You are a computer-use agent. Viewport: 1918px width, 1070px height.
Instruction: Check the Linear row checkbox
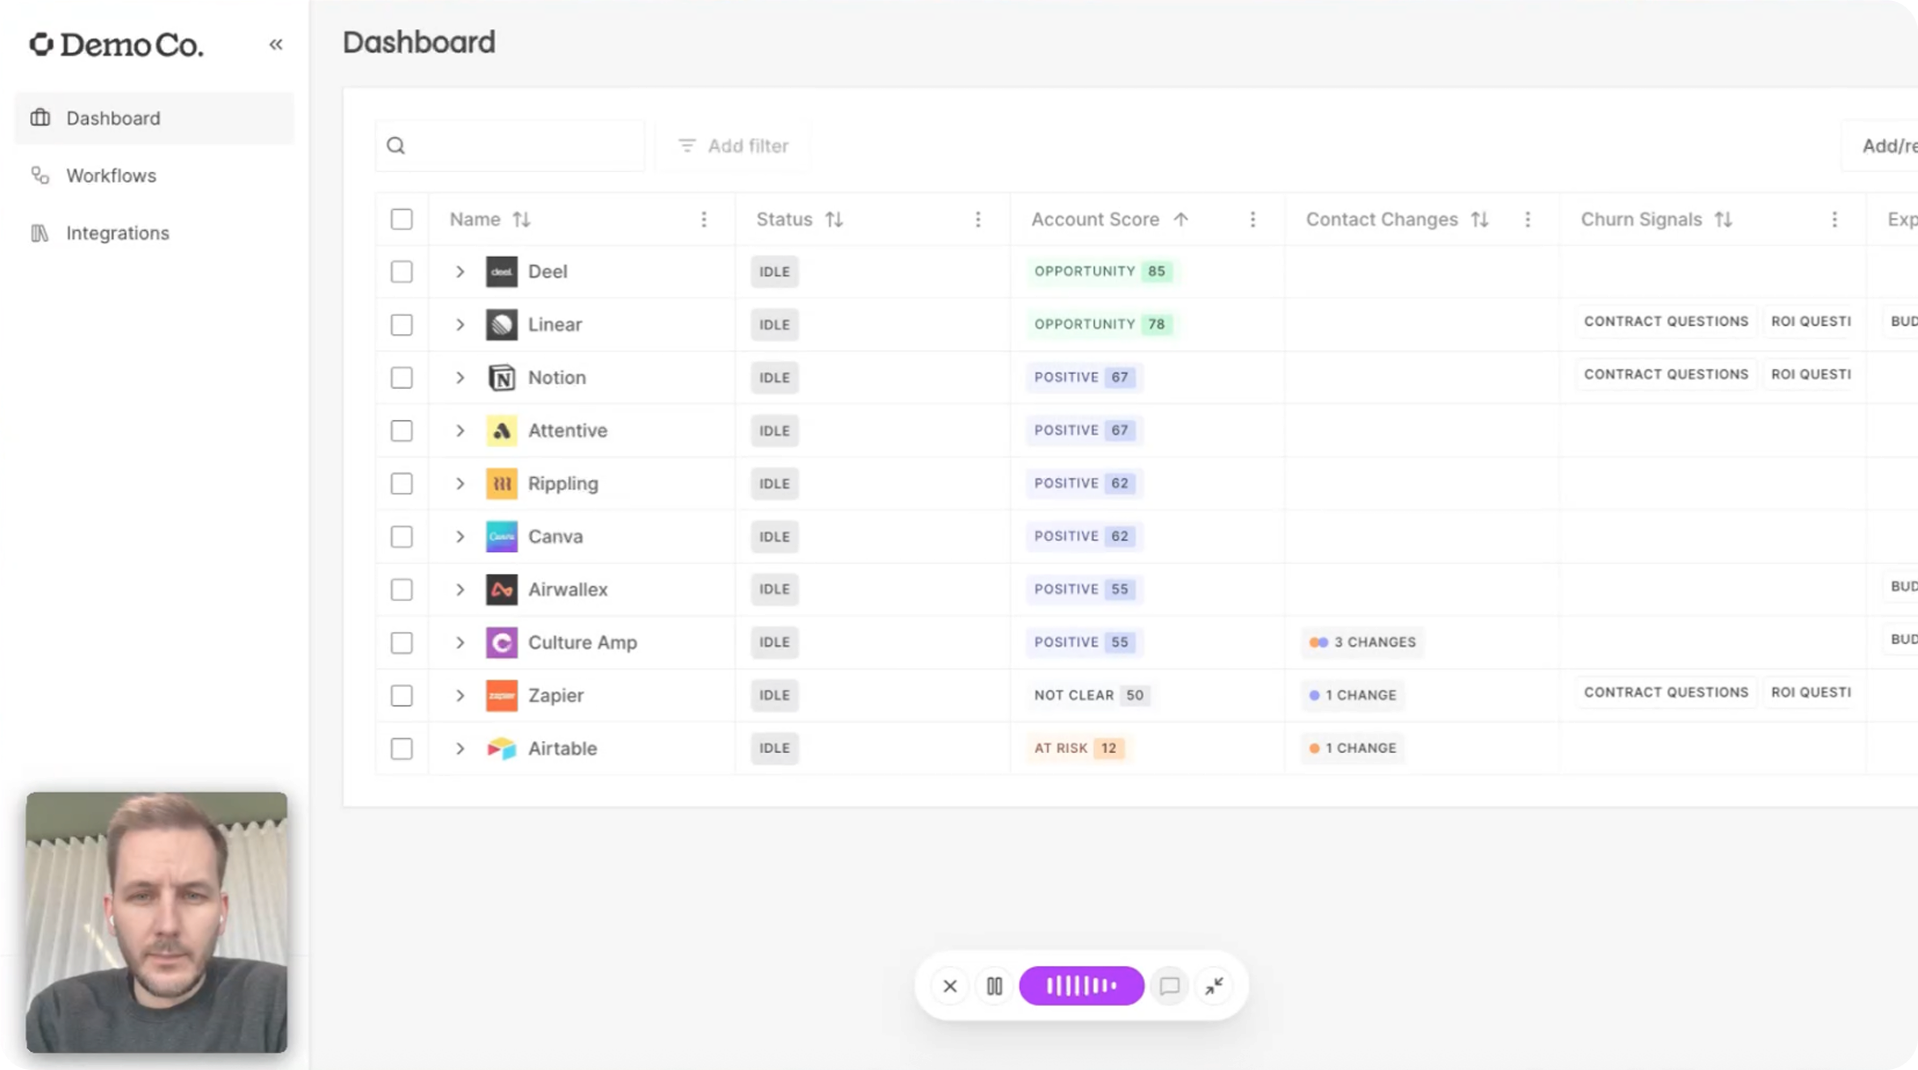pos(402,325)
